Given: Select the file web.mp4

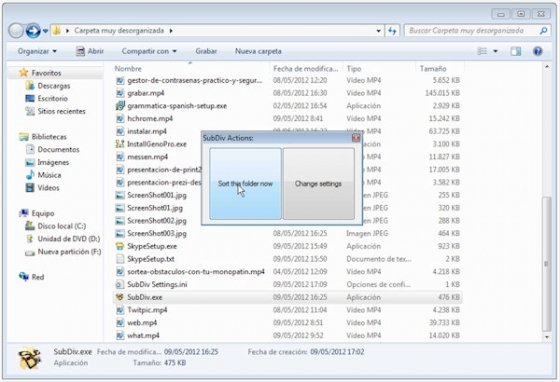Looking at the screenshot, I should (x=142, y=323).
